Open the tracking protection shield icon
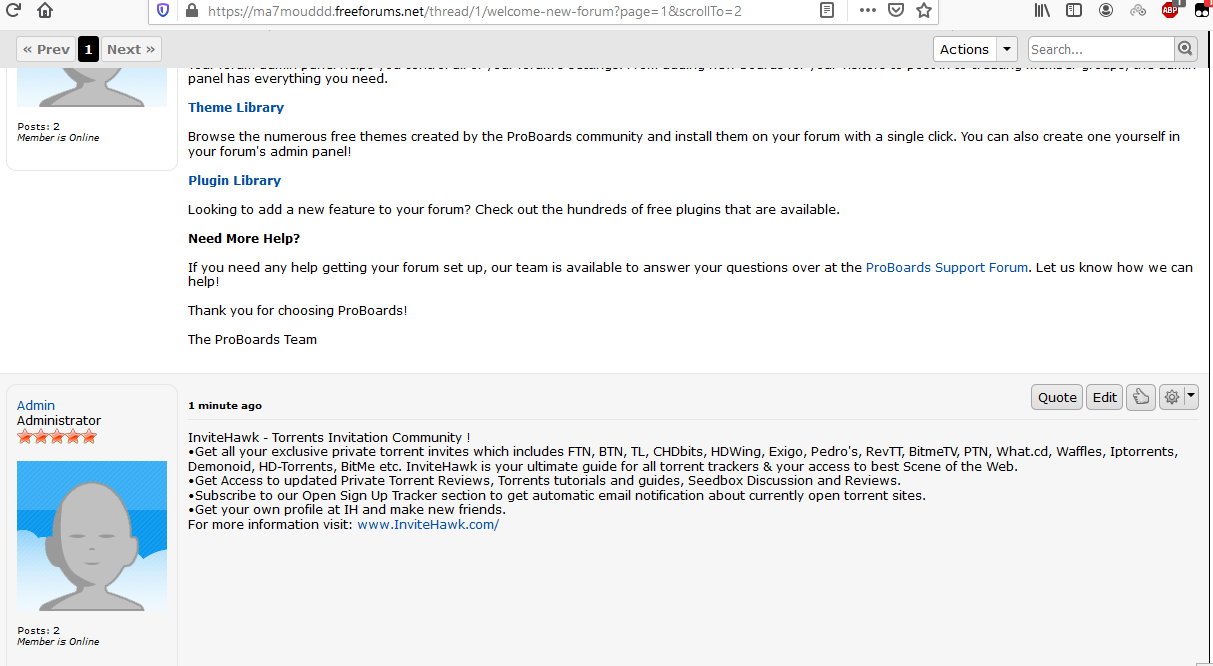Viewport: 1213px width, 666px height. [163, 11]
